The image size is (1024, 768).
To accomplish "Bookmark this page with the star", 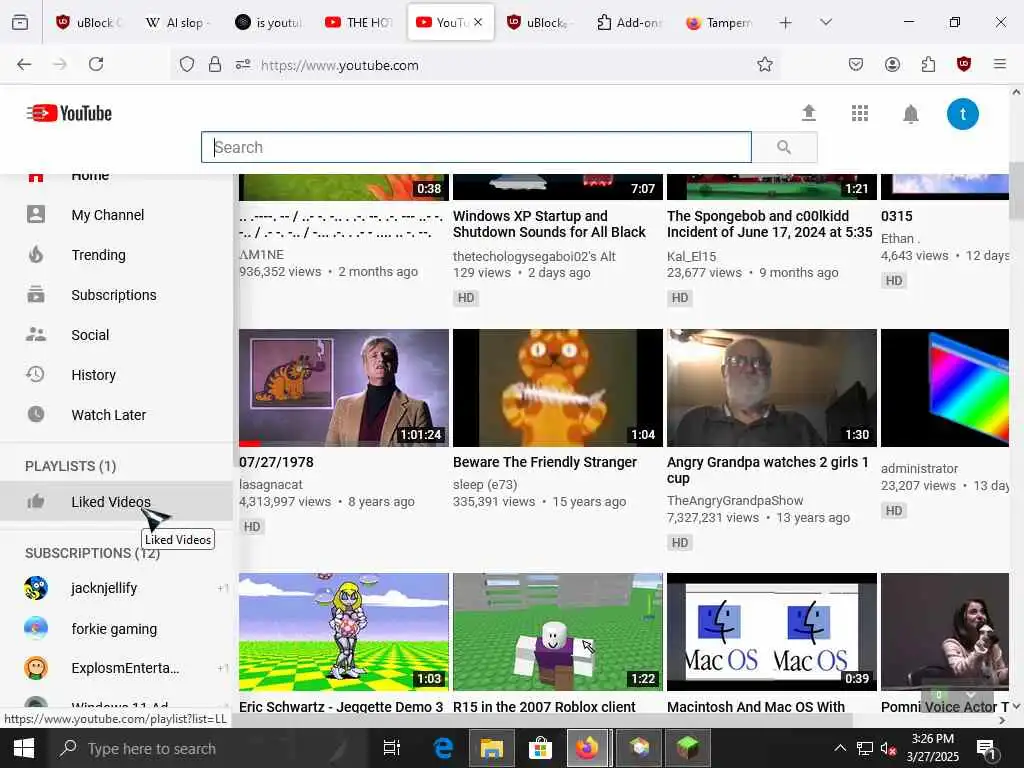I will [765, 64].
